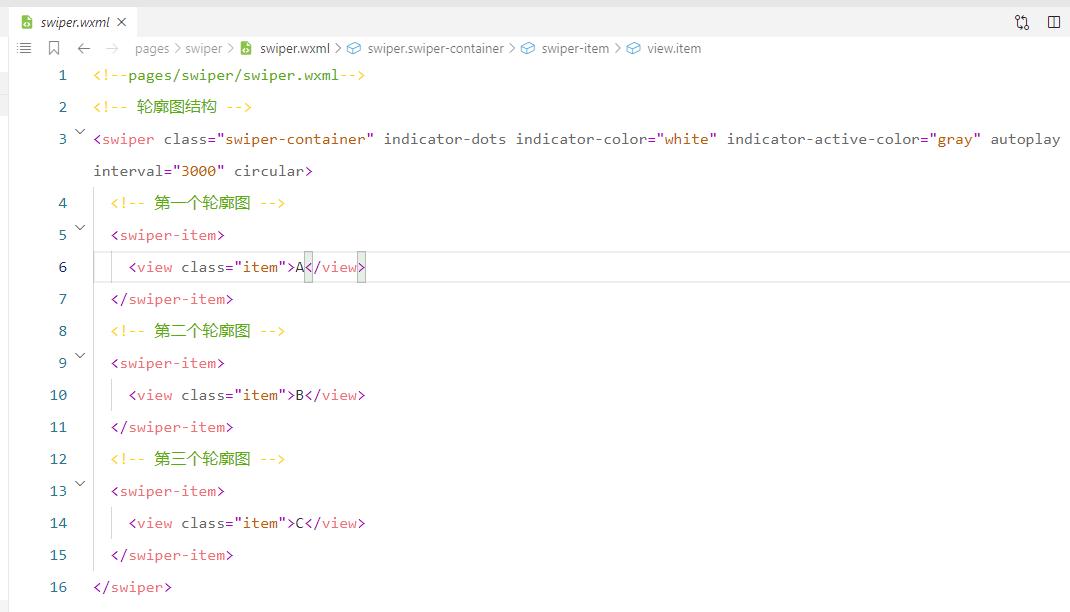Click line number 16 in the gutter
This screenshot has height=612, width=1070.
click(x=58, y=587)
